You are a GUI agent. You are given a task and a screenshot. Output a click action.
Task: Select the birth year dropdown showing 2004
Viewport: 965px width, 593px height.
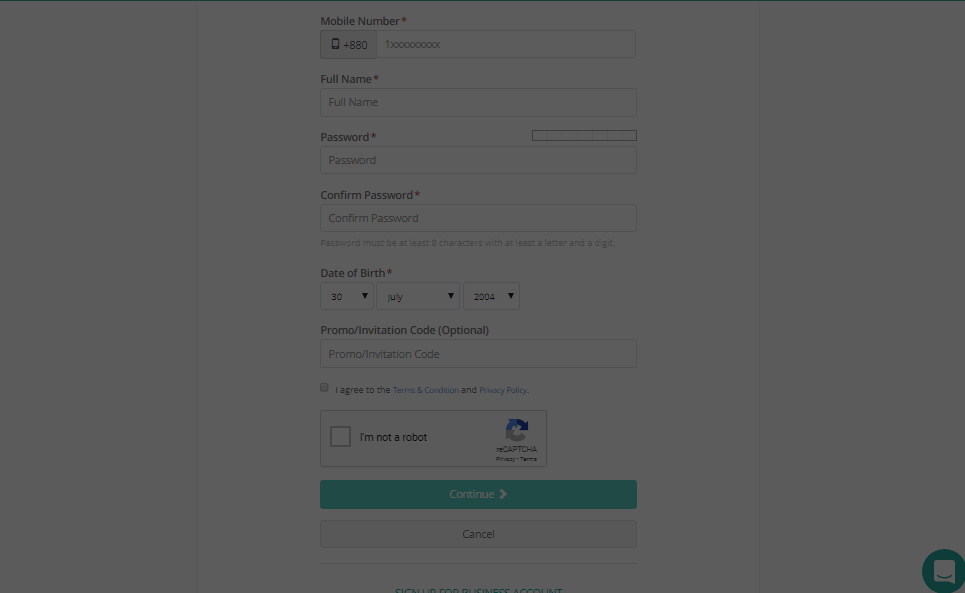pos(491,296)
